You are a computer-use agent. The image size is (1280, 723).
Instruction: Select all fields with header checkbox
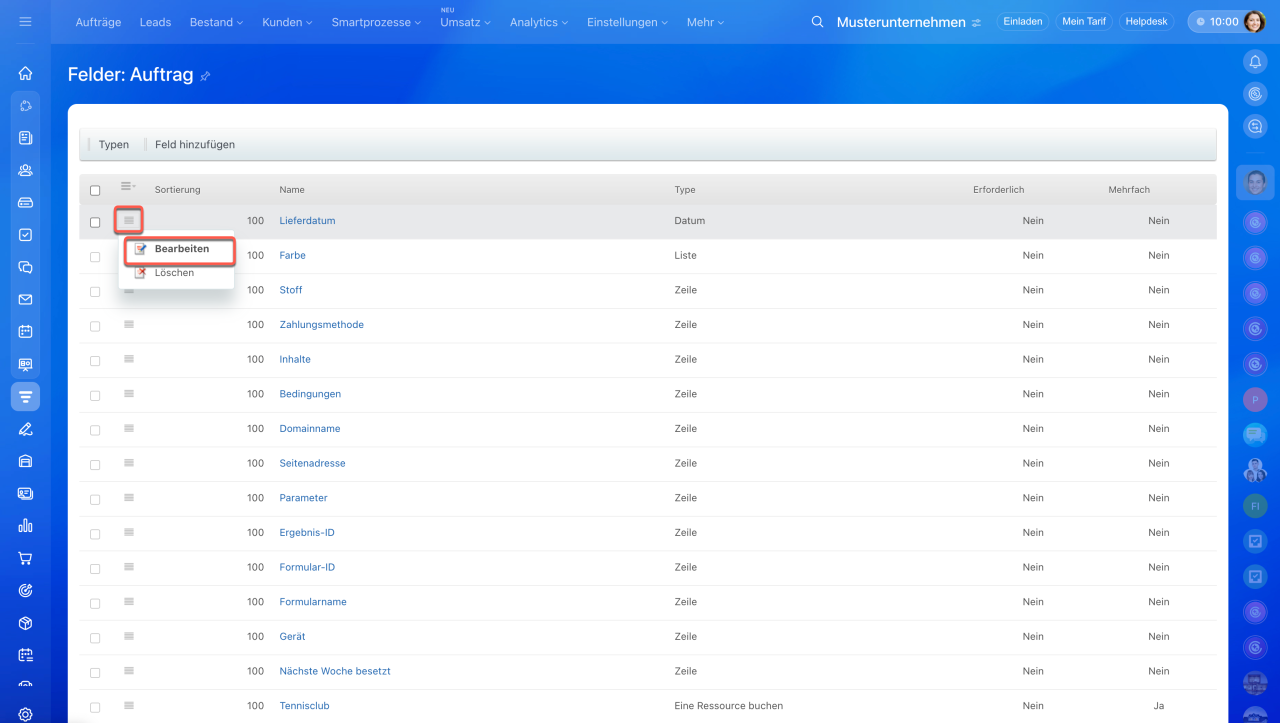[x=95, y=190]
